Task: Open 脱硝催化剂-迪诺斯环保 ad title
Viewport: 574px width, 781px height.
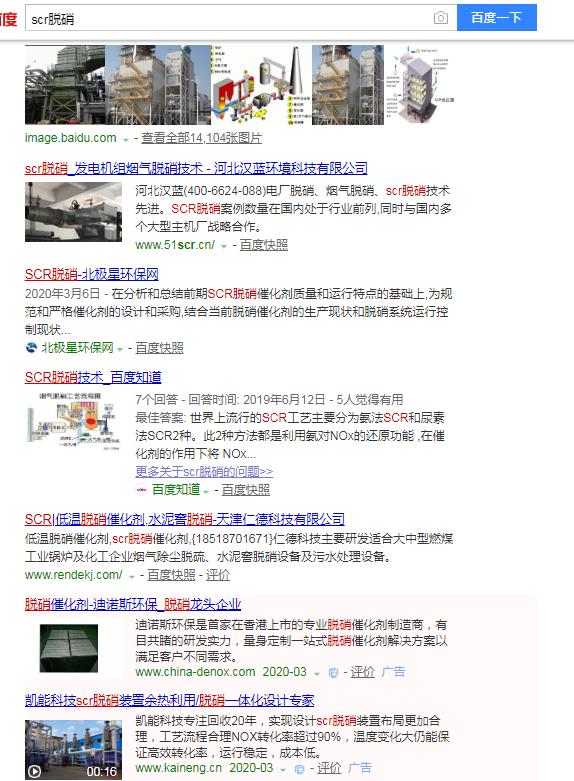Action: [x=133, y=604]
